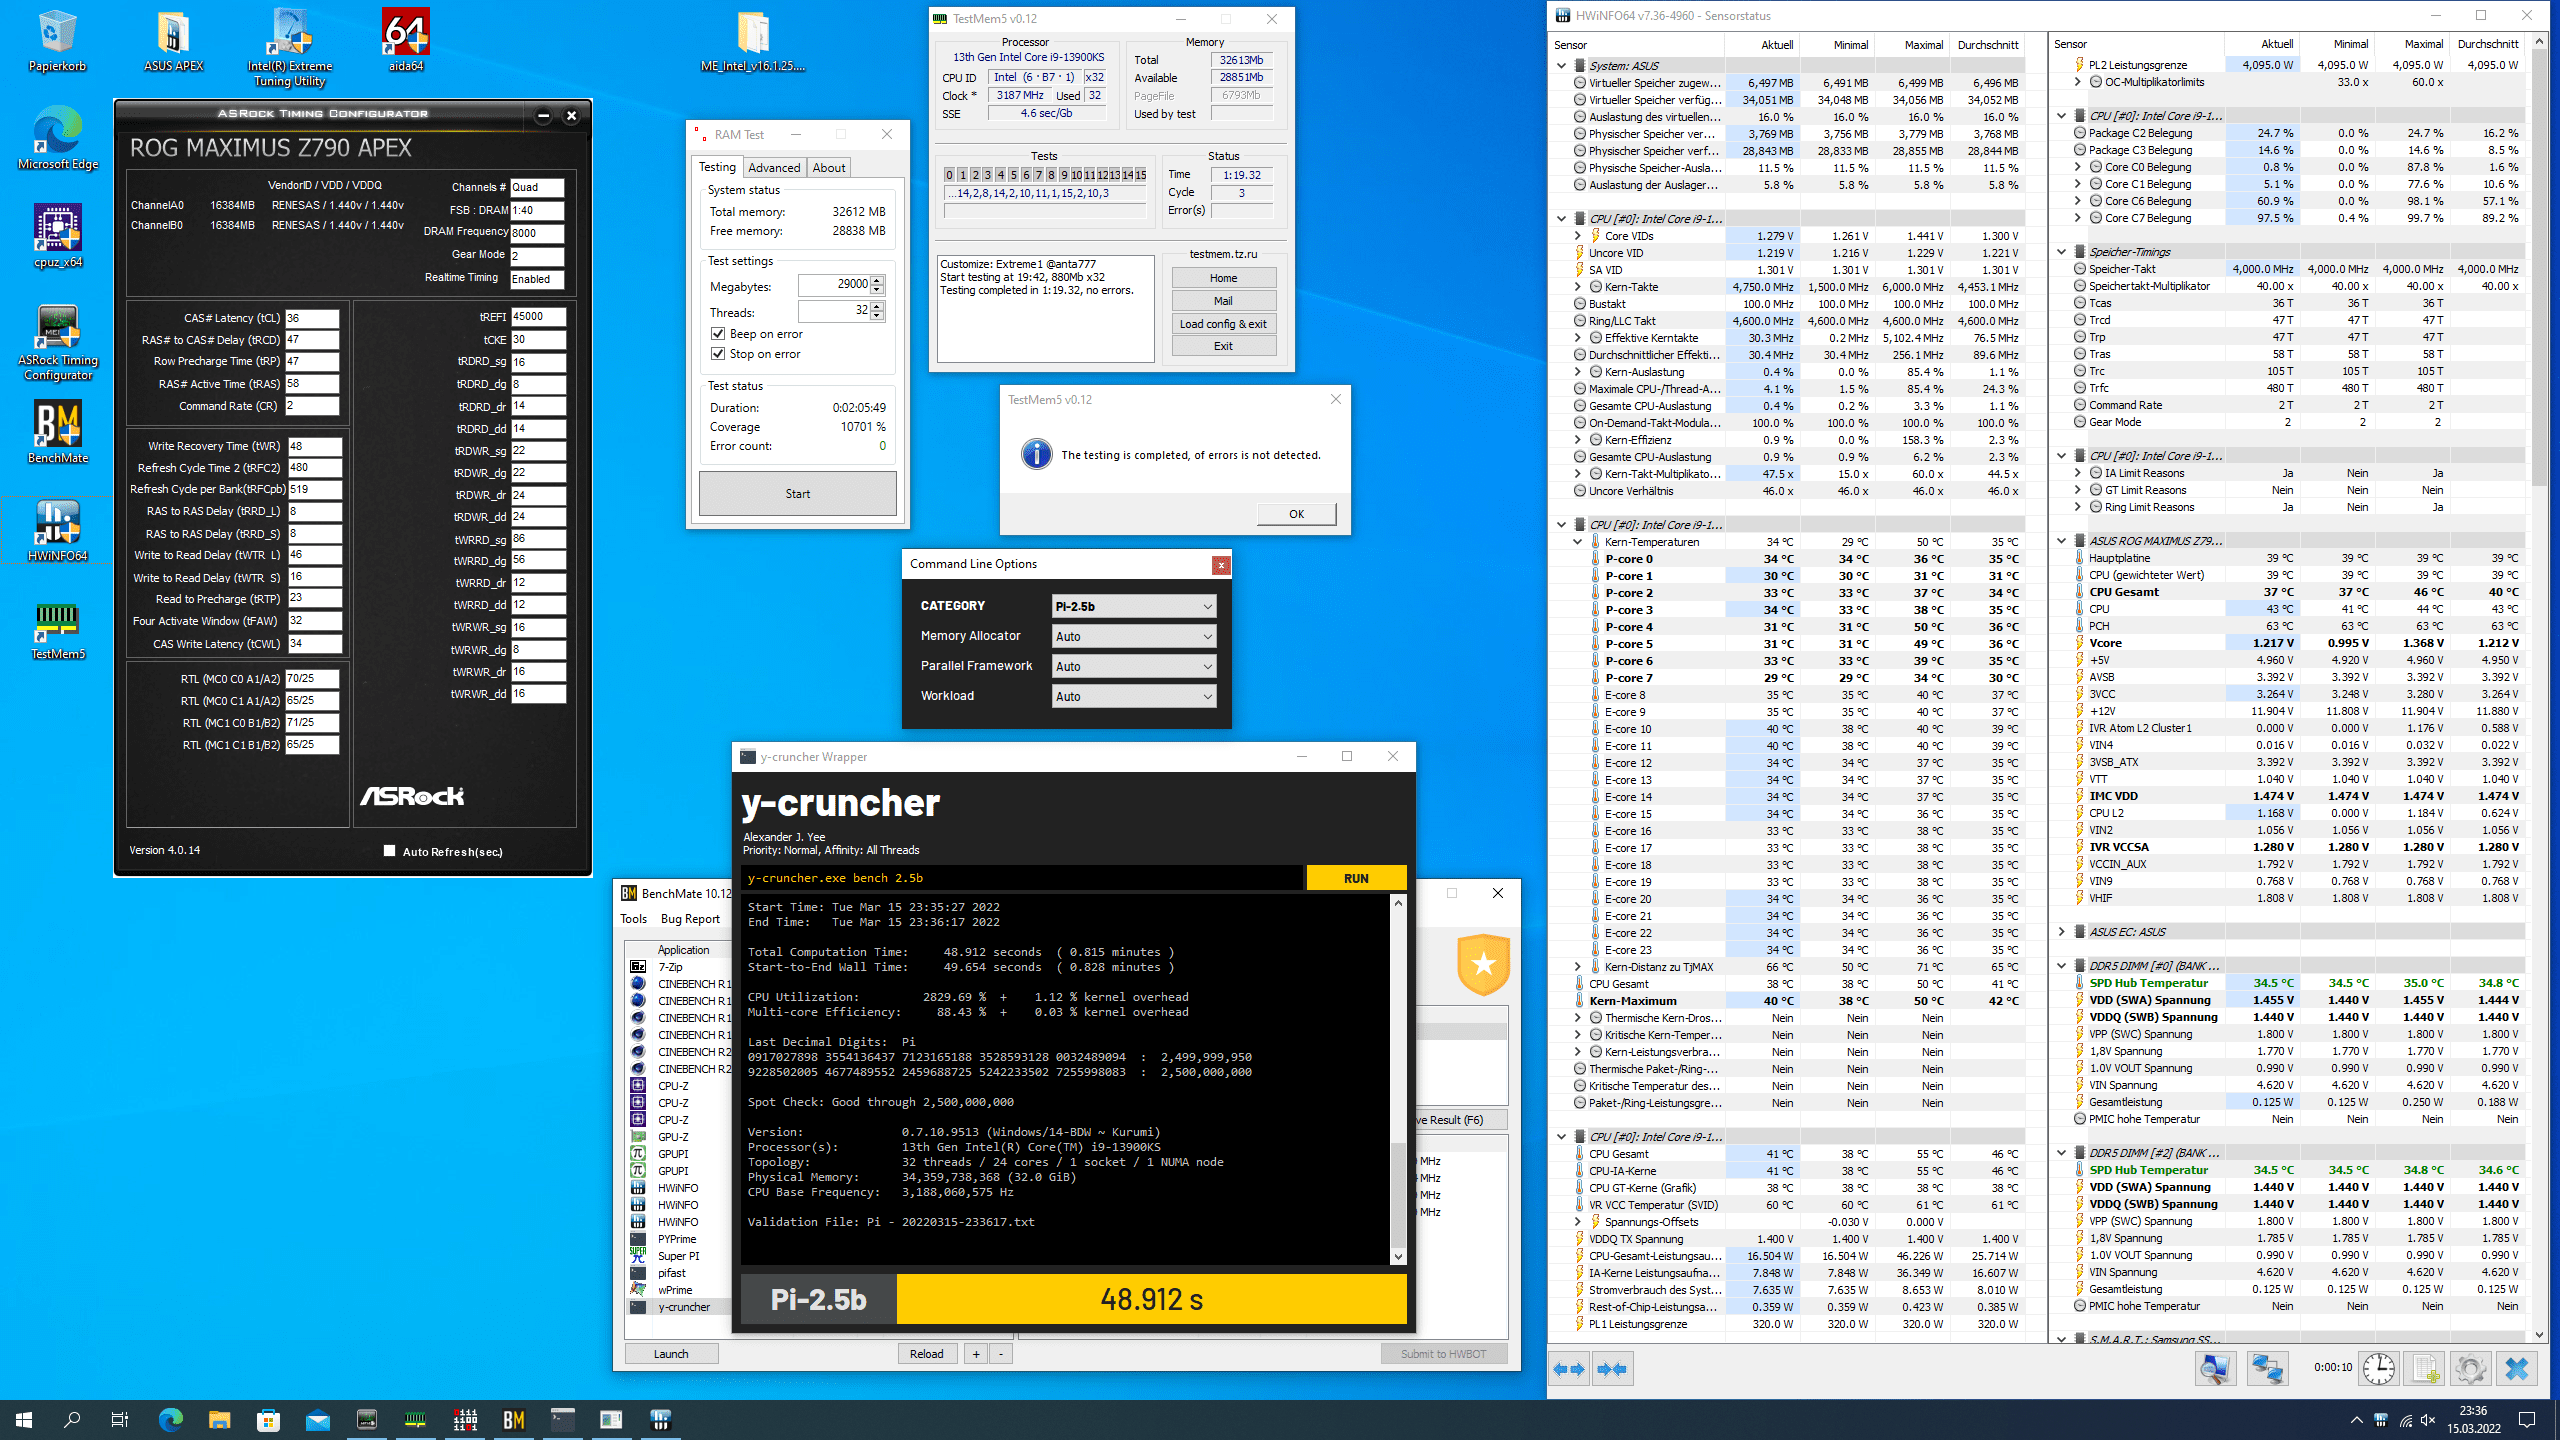
Task: Open Workload dropdown
Action: tap(1134, 696)
